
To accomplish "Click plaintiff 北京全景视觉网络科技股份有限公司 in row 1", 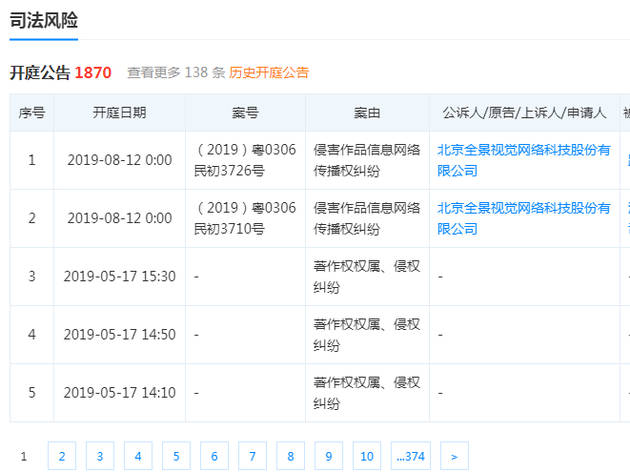I will (524, 160).
